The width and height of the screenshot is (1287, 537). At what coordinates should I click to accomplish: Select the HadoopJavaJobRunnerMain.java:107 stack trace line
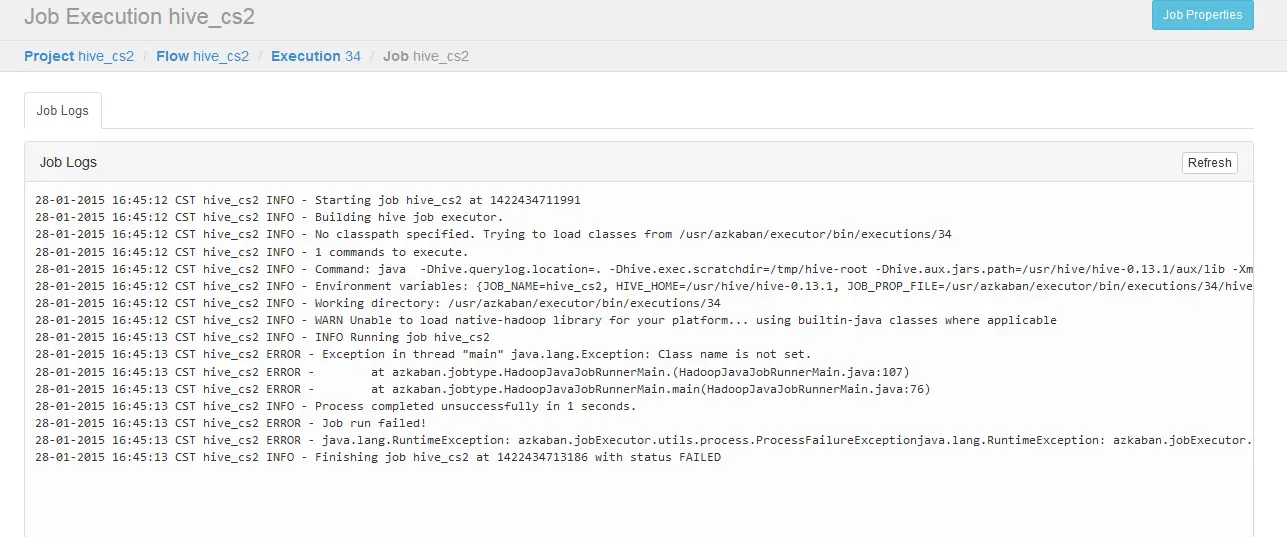coord(472,371)
